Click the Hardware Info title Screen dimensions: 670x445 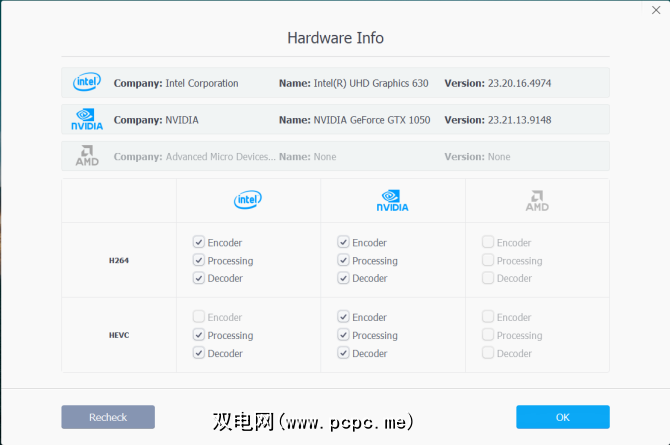coord(335,38)
